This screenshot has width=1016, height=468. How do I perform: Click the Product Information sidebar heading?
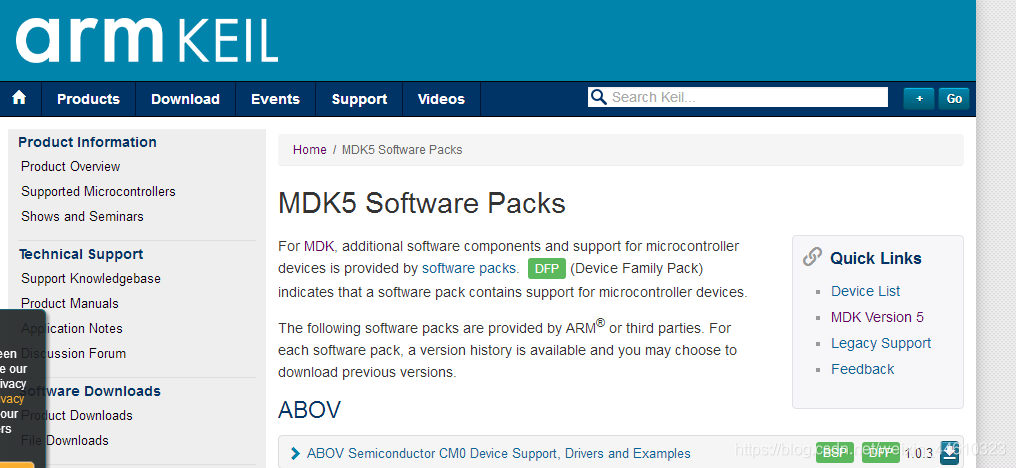[87, 142]
